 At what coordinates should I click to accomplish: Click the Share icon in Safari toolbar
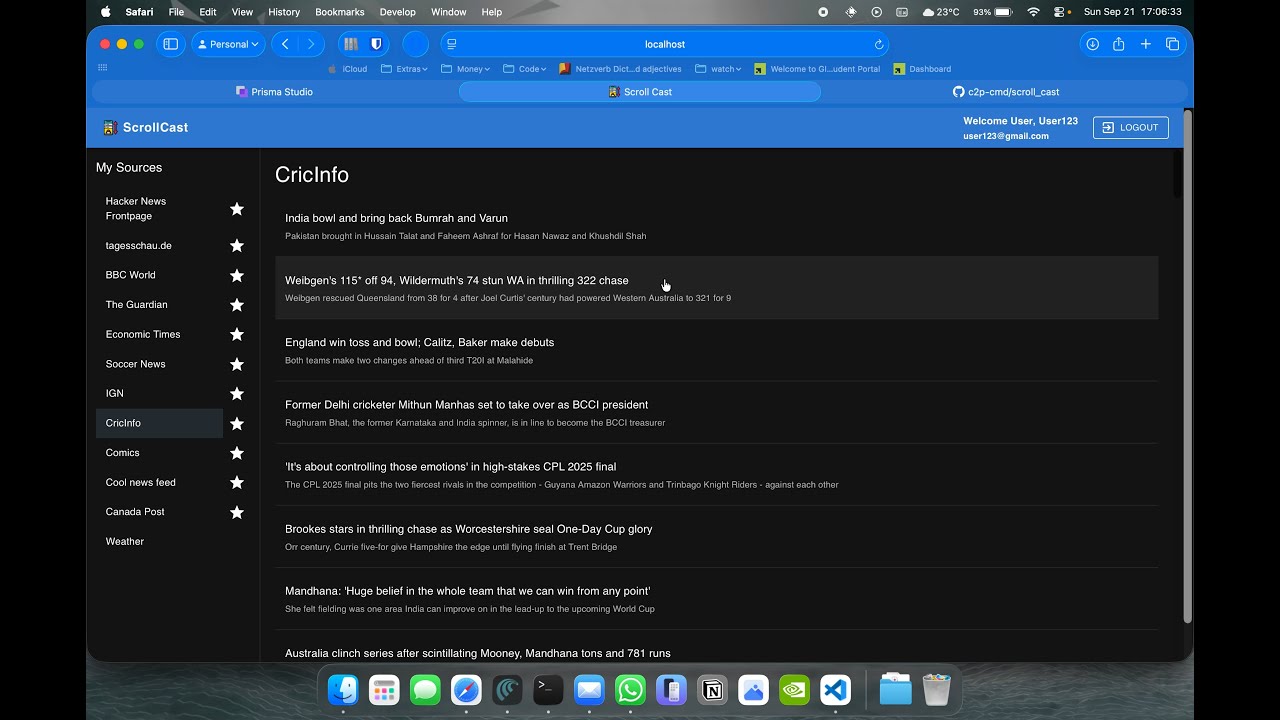click(x=1118, y=44)
